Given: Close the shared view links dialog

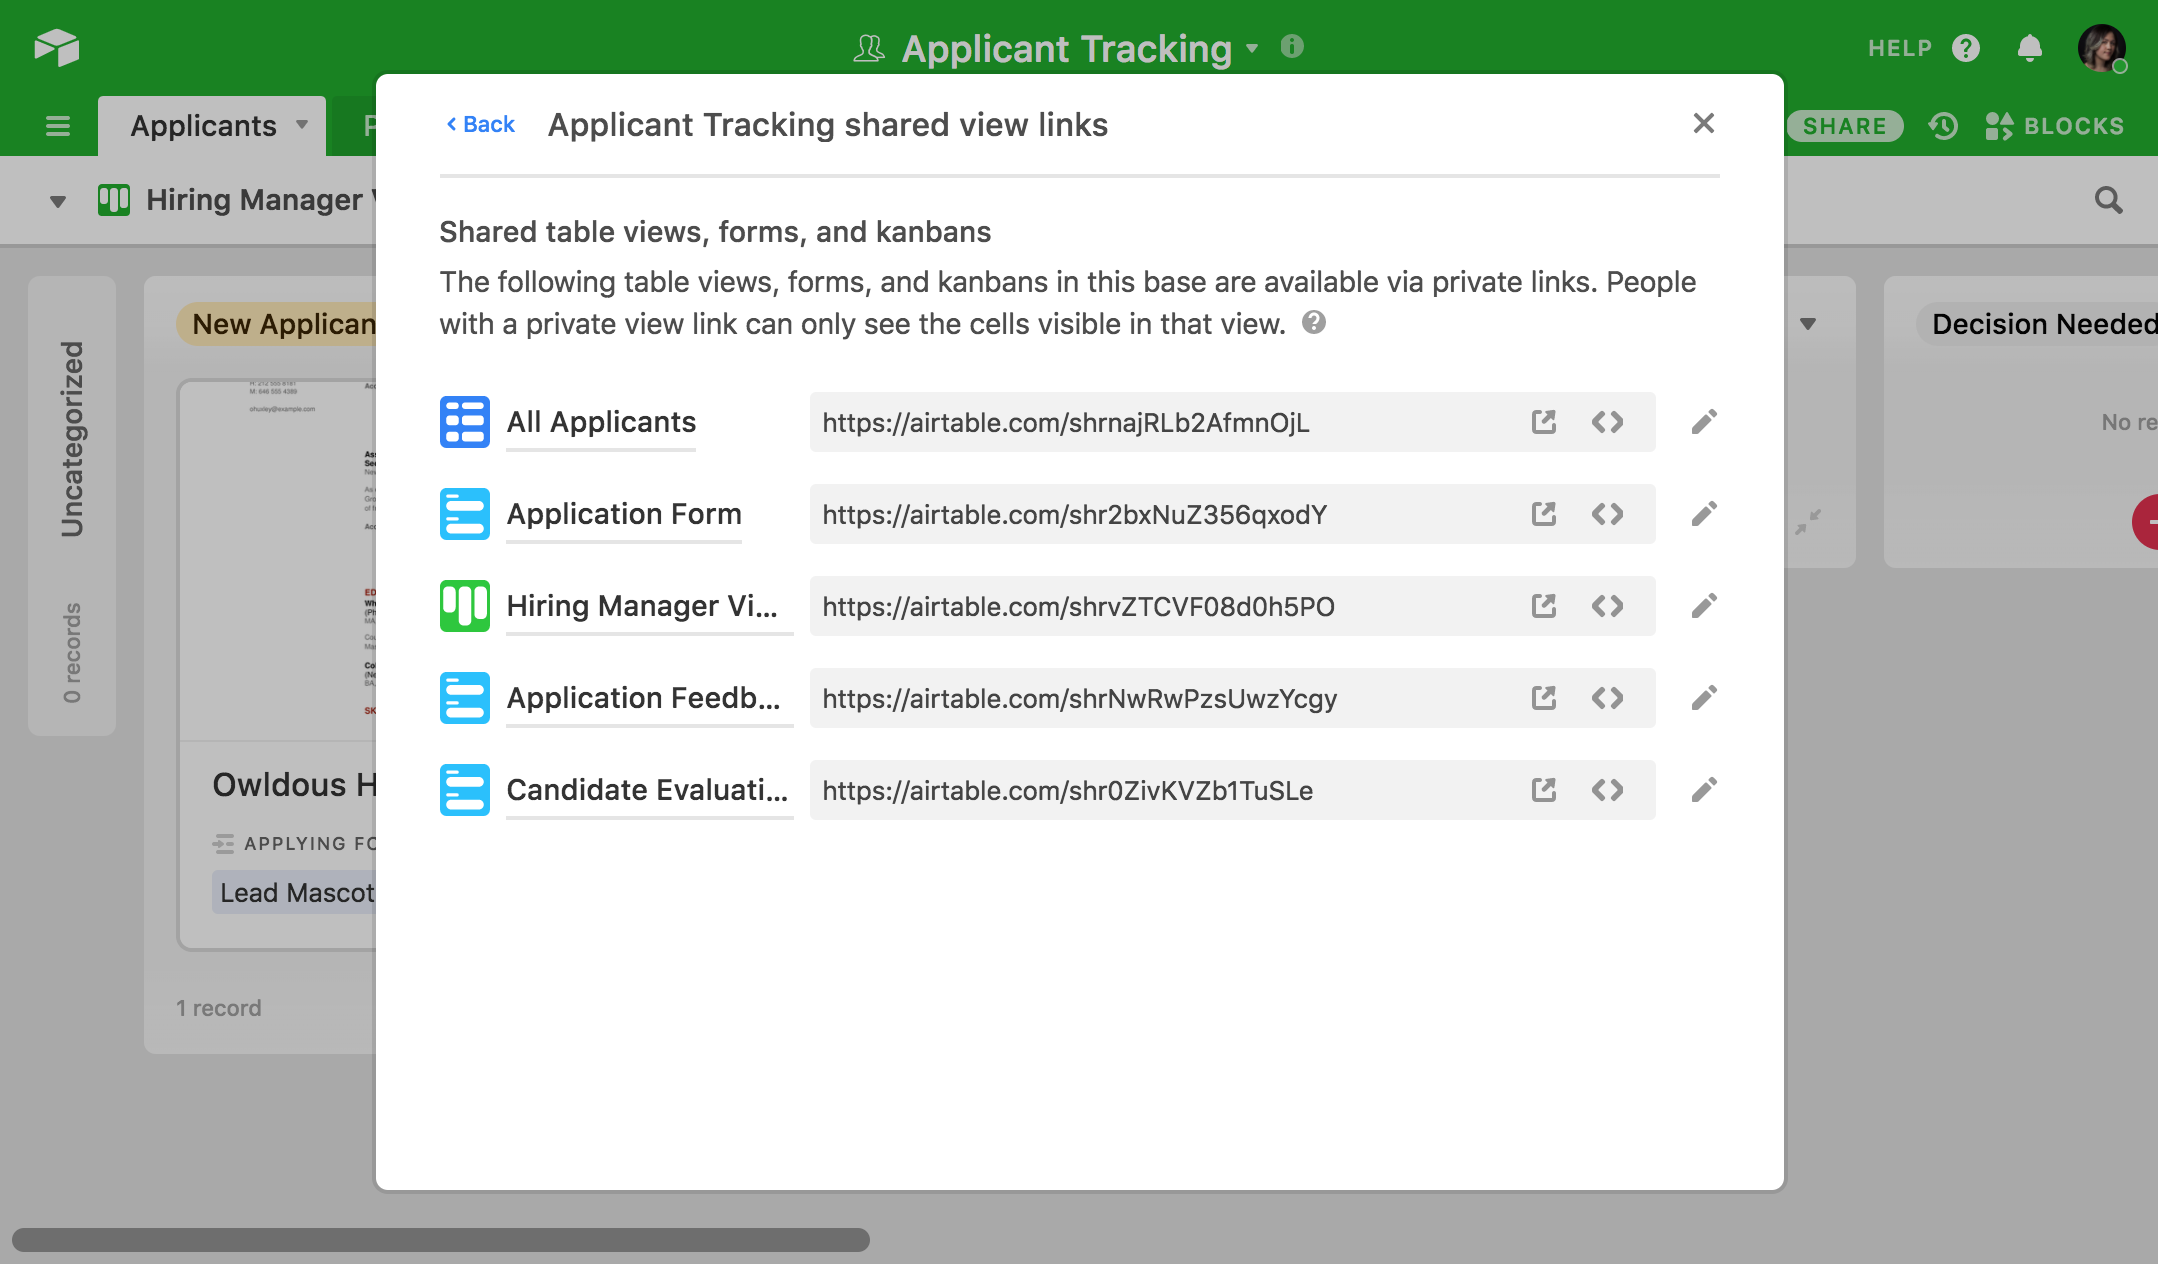Looking at the screenshot, I should [1704, 123].
